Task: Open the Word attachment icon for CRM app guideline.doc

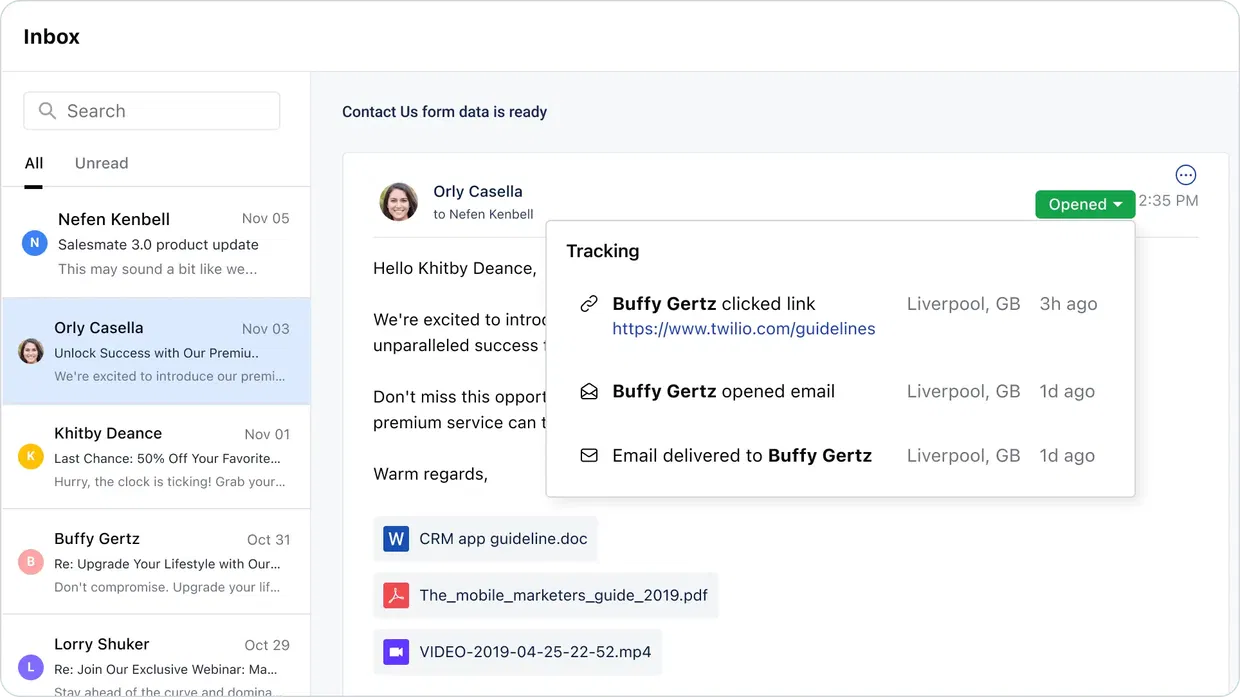Action: coord(396,538)
